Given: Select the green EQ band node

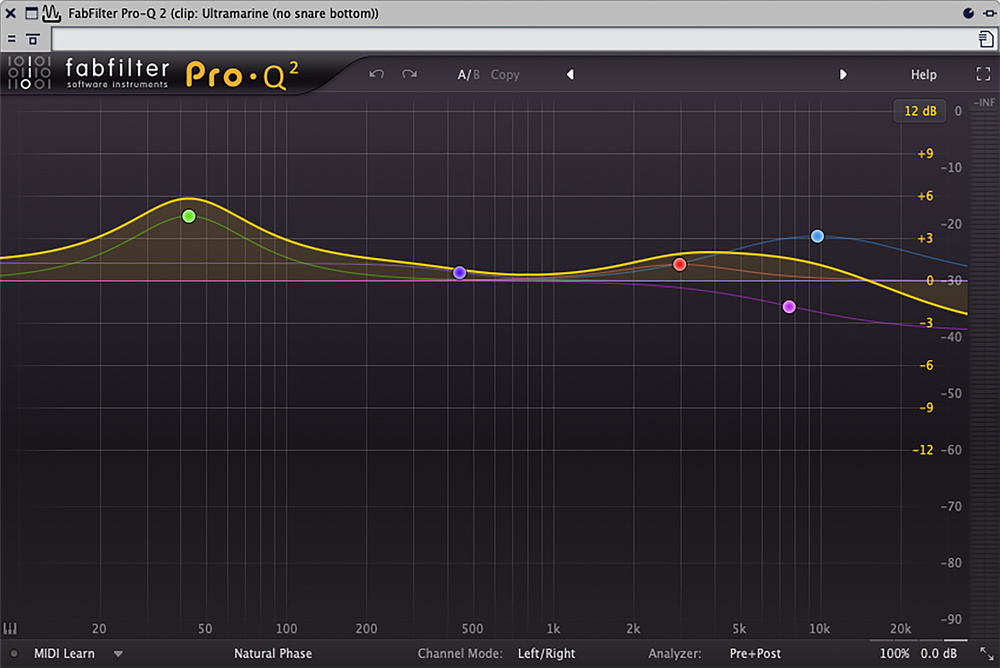Looking at the screenshot, I should click(x=189, y=216).
